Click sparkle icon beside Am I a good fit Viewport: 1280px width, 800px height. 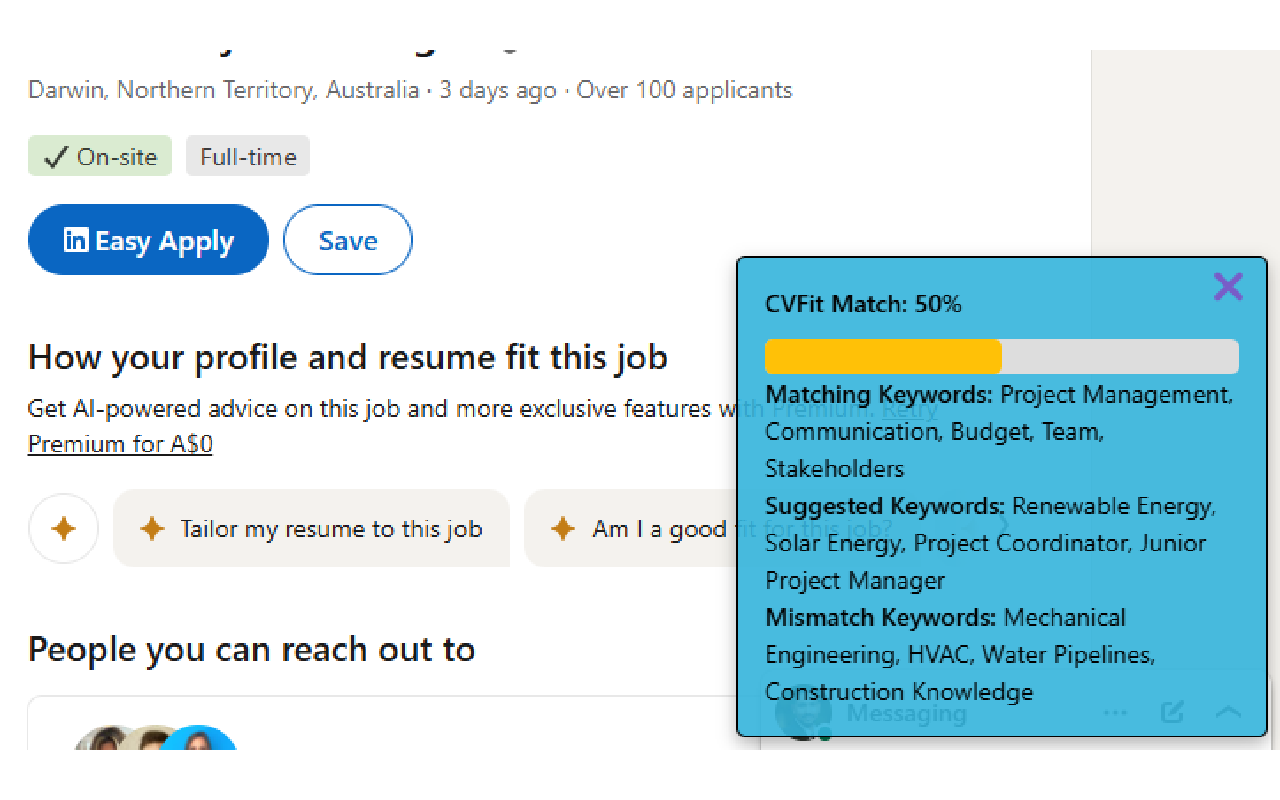tap(563, 529)
